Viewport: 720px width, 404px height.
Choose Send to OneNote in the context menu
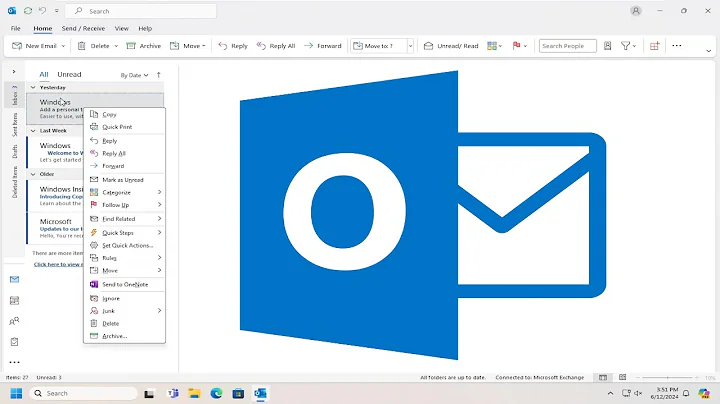point(124,285)
